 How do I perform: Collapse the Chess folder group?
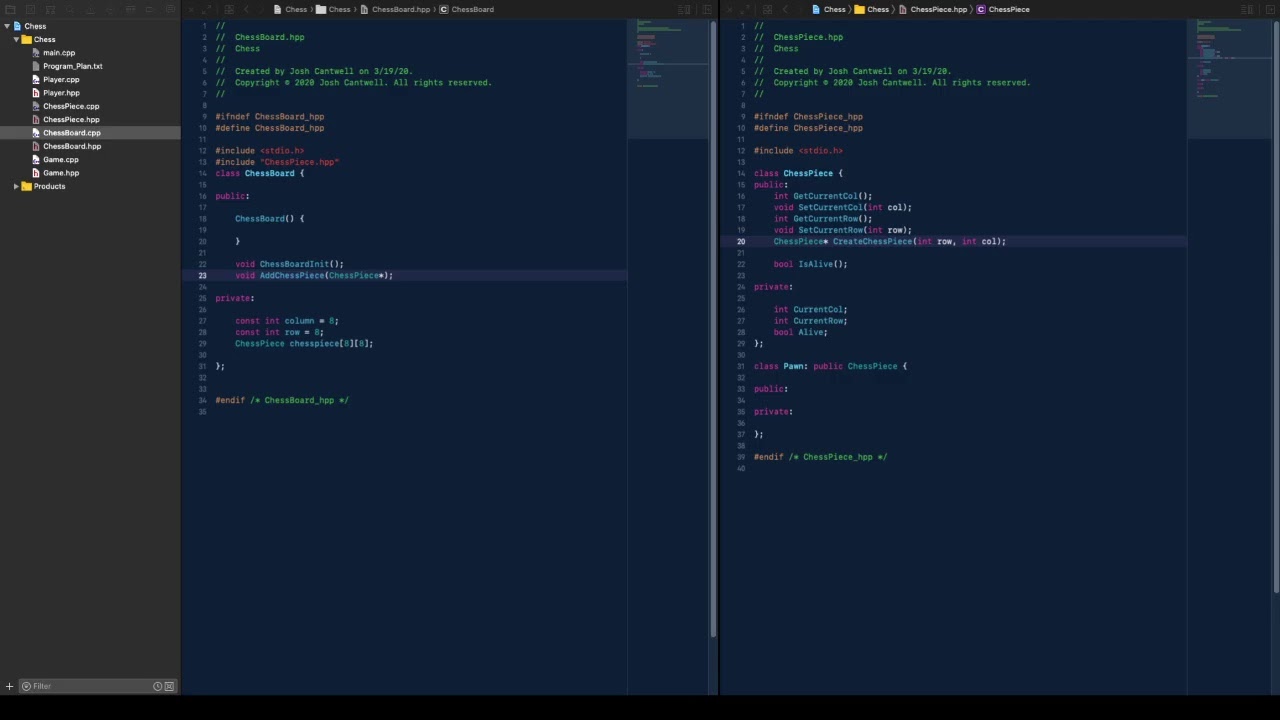tap(16, 39)
